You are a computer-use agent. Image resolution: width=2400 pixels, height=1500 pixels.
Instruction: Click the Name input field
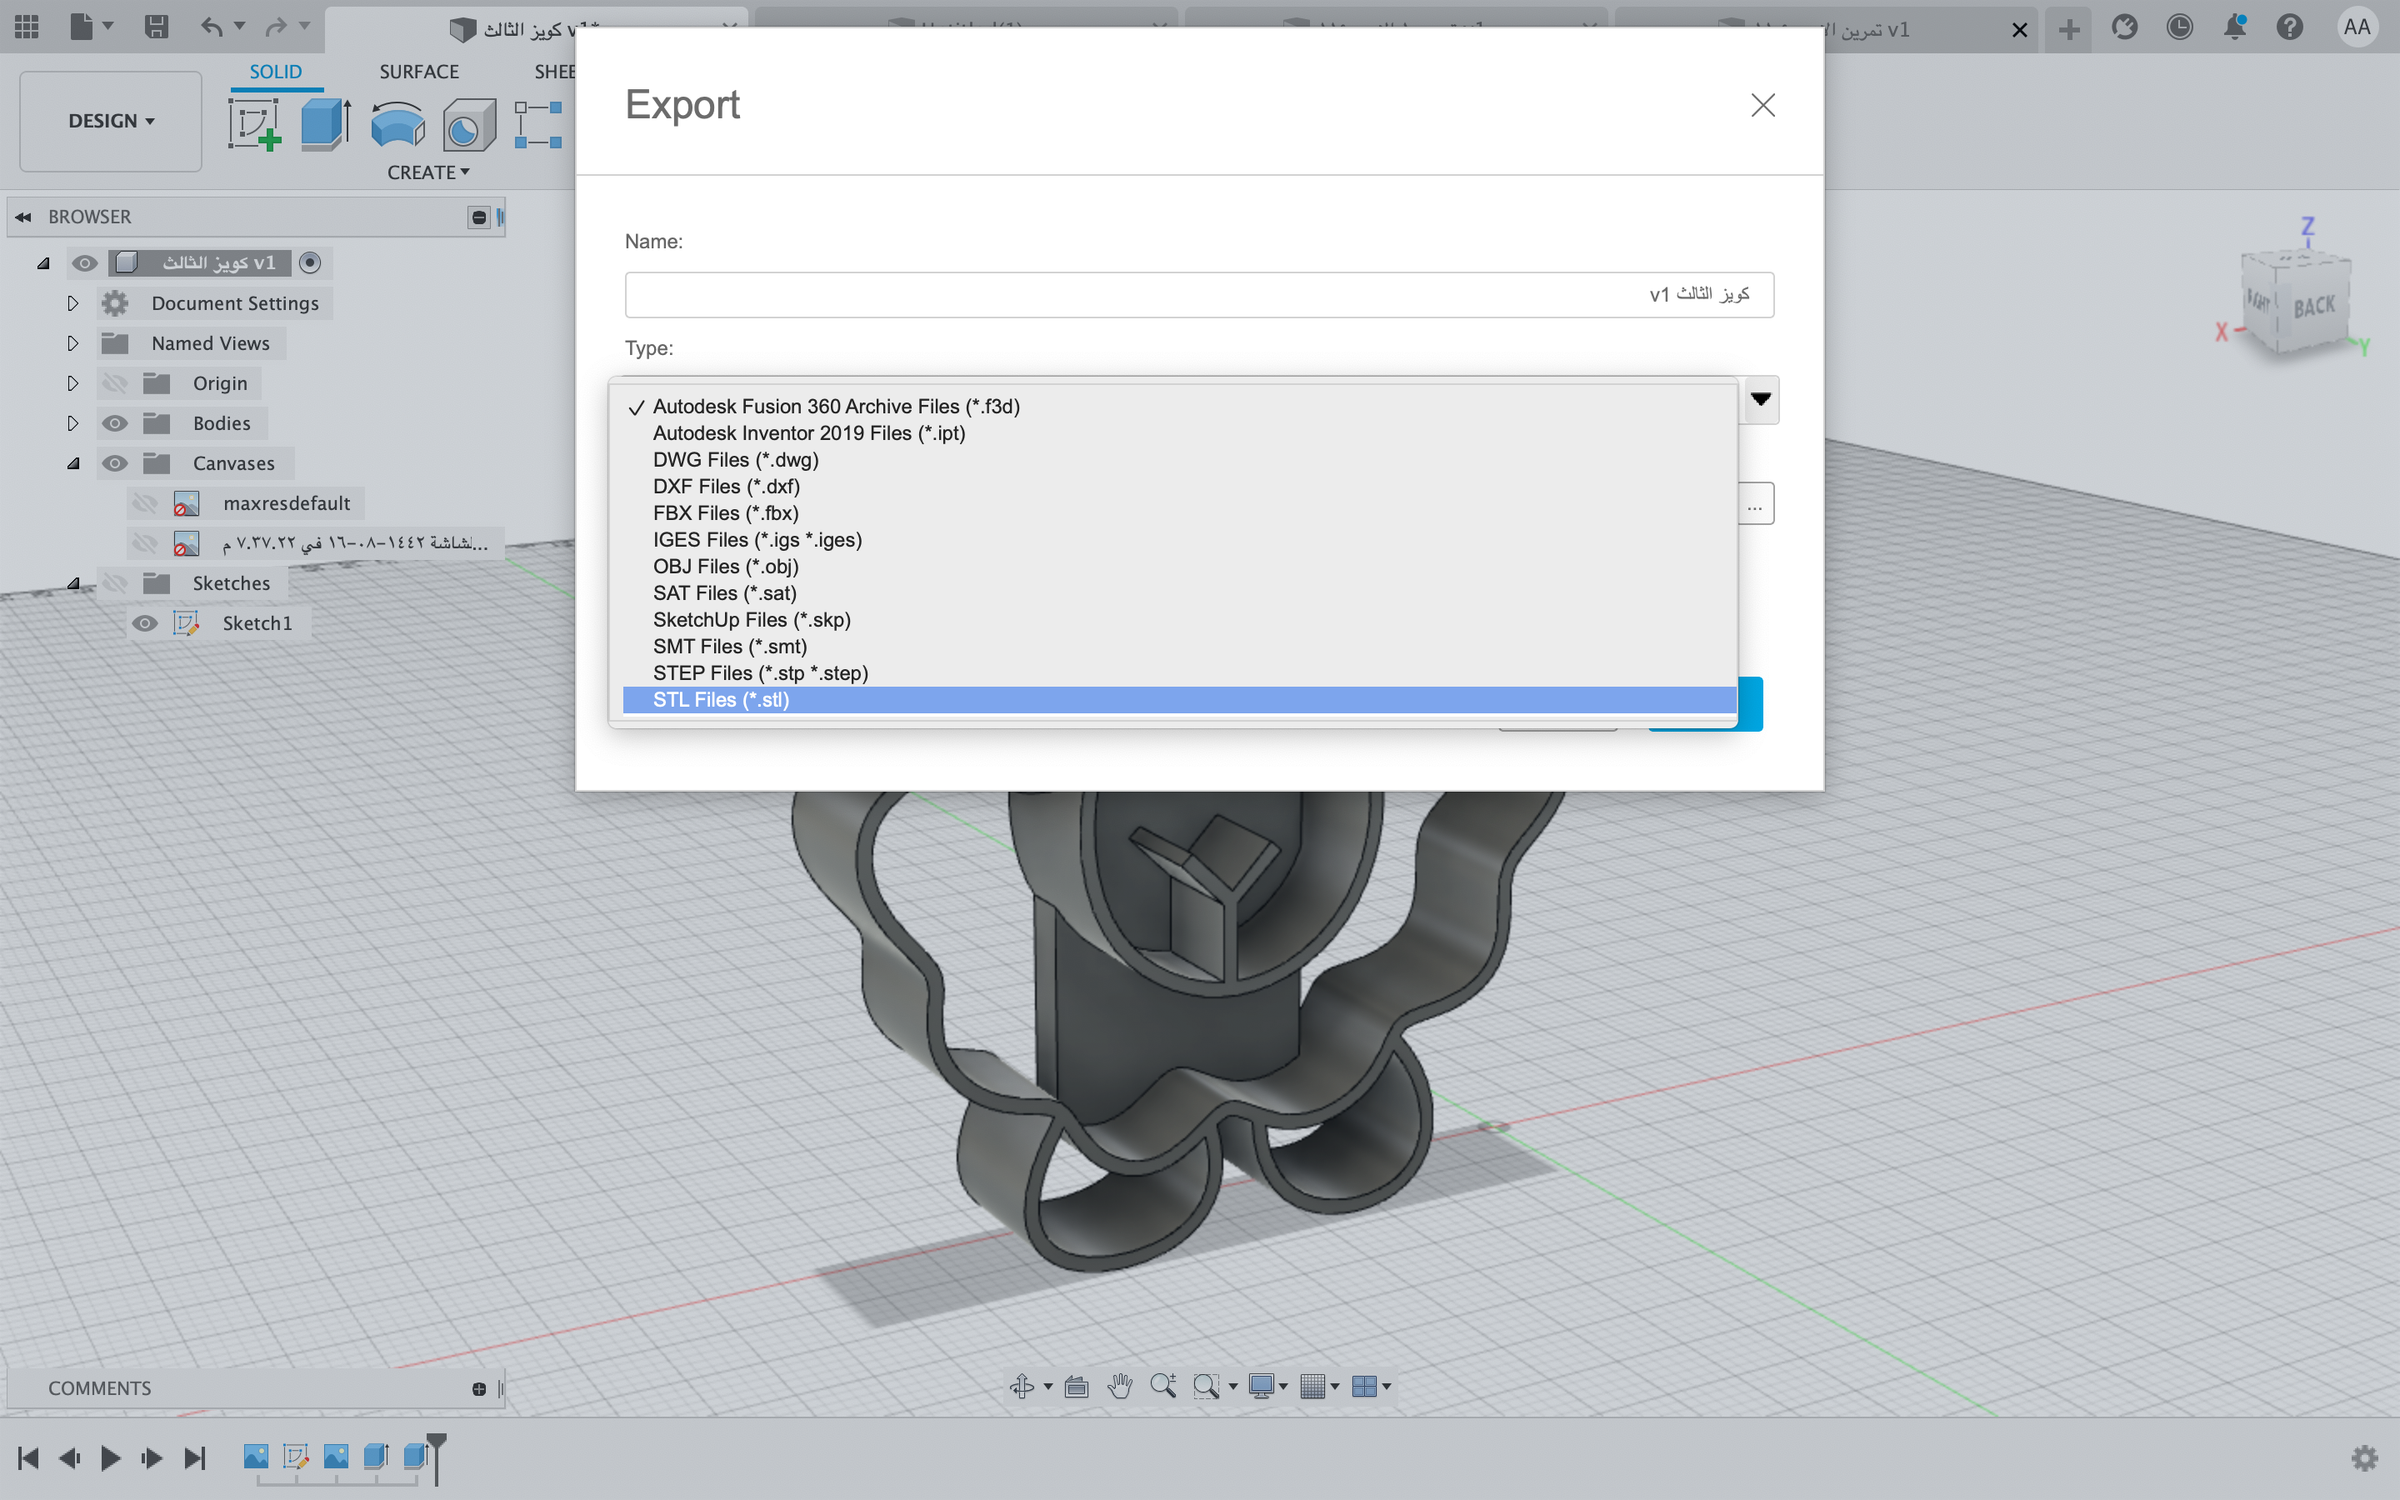coord(1199,295)
